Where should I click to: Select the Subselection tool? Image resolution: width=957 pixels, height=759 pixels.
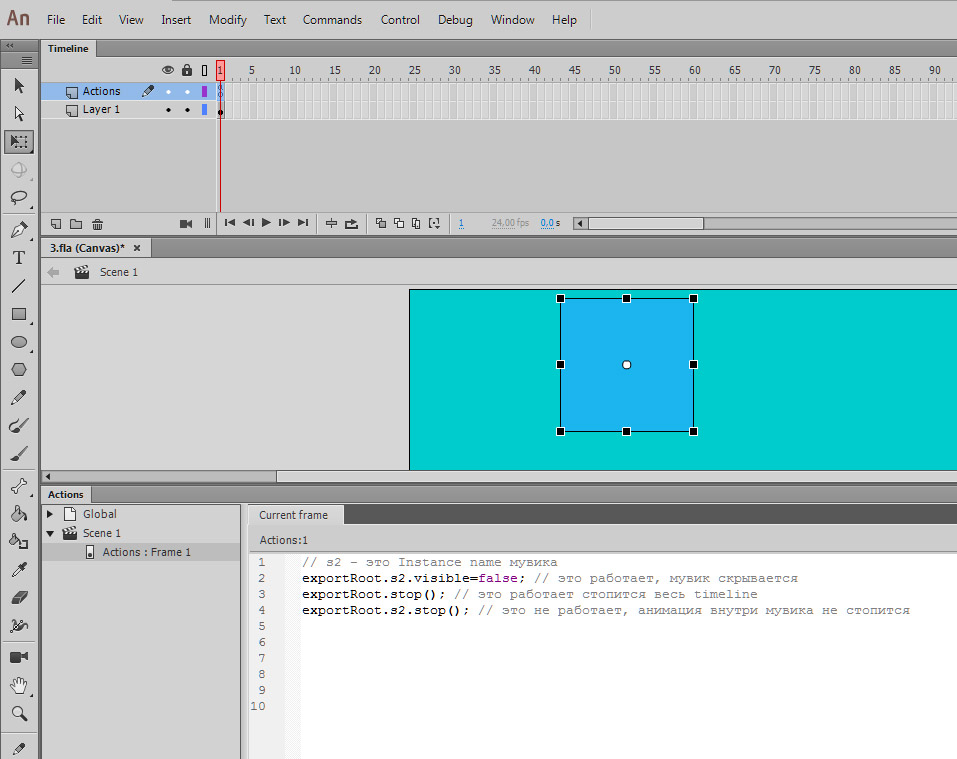pyautogui.click(x=19, y=113)
